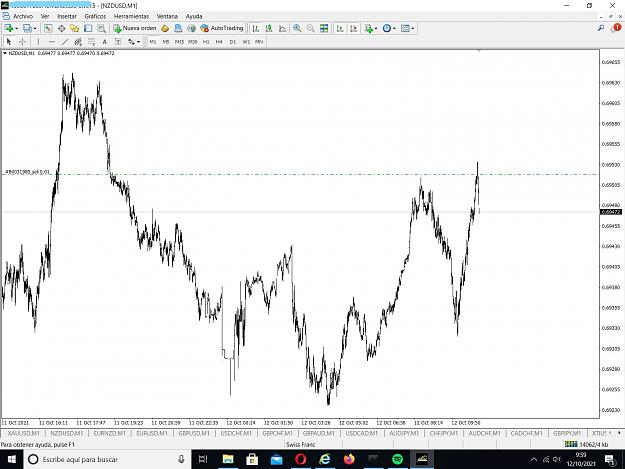Open the notifications alert icon
The image size is (625, 469).
(616, 28)
